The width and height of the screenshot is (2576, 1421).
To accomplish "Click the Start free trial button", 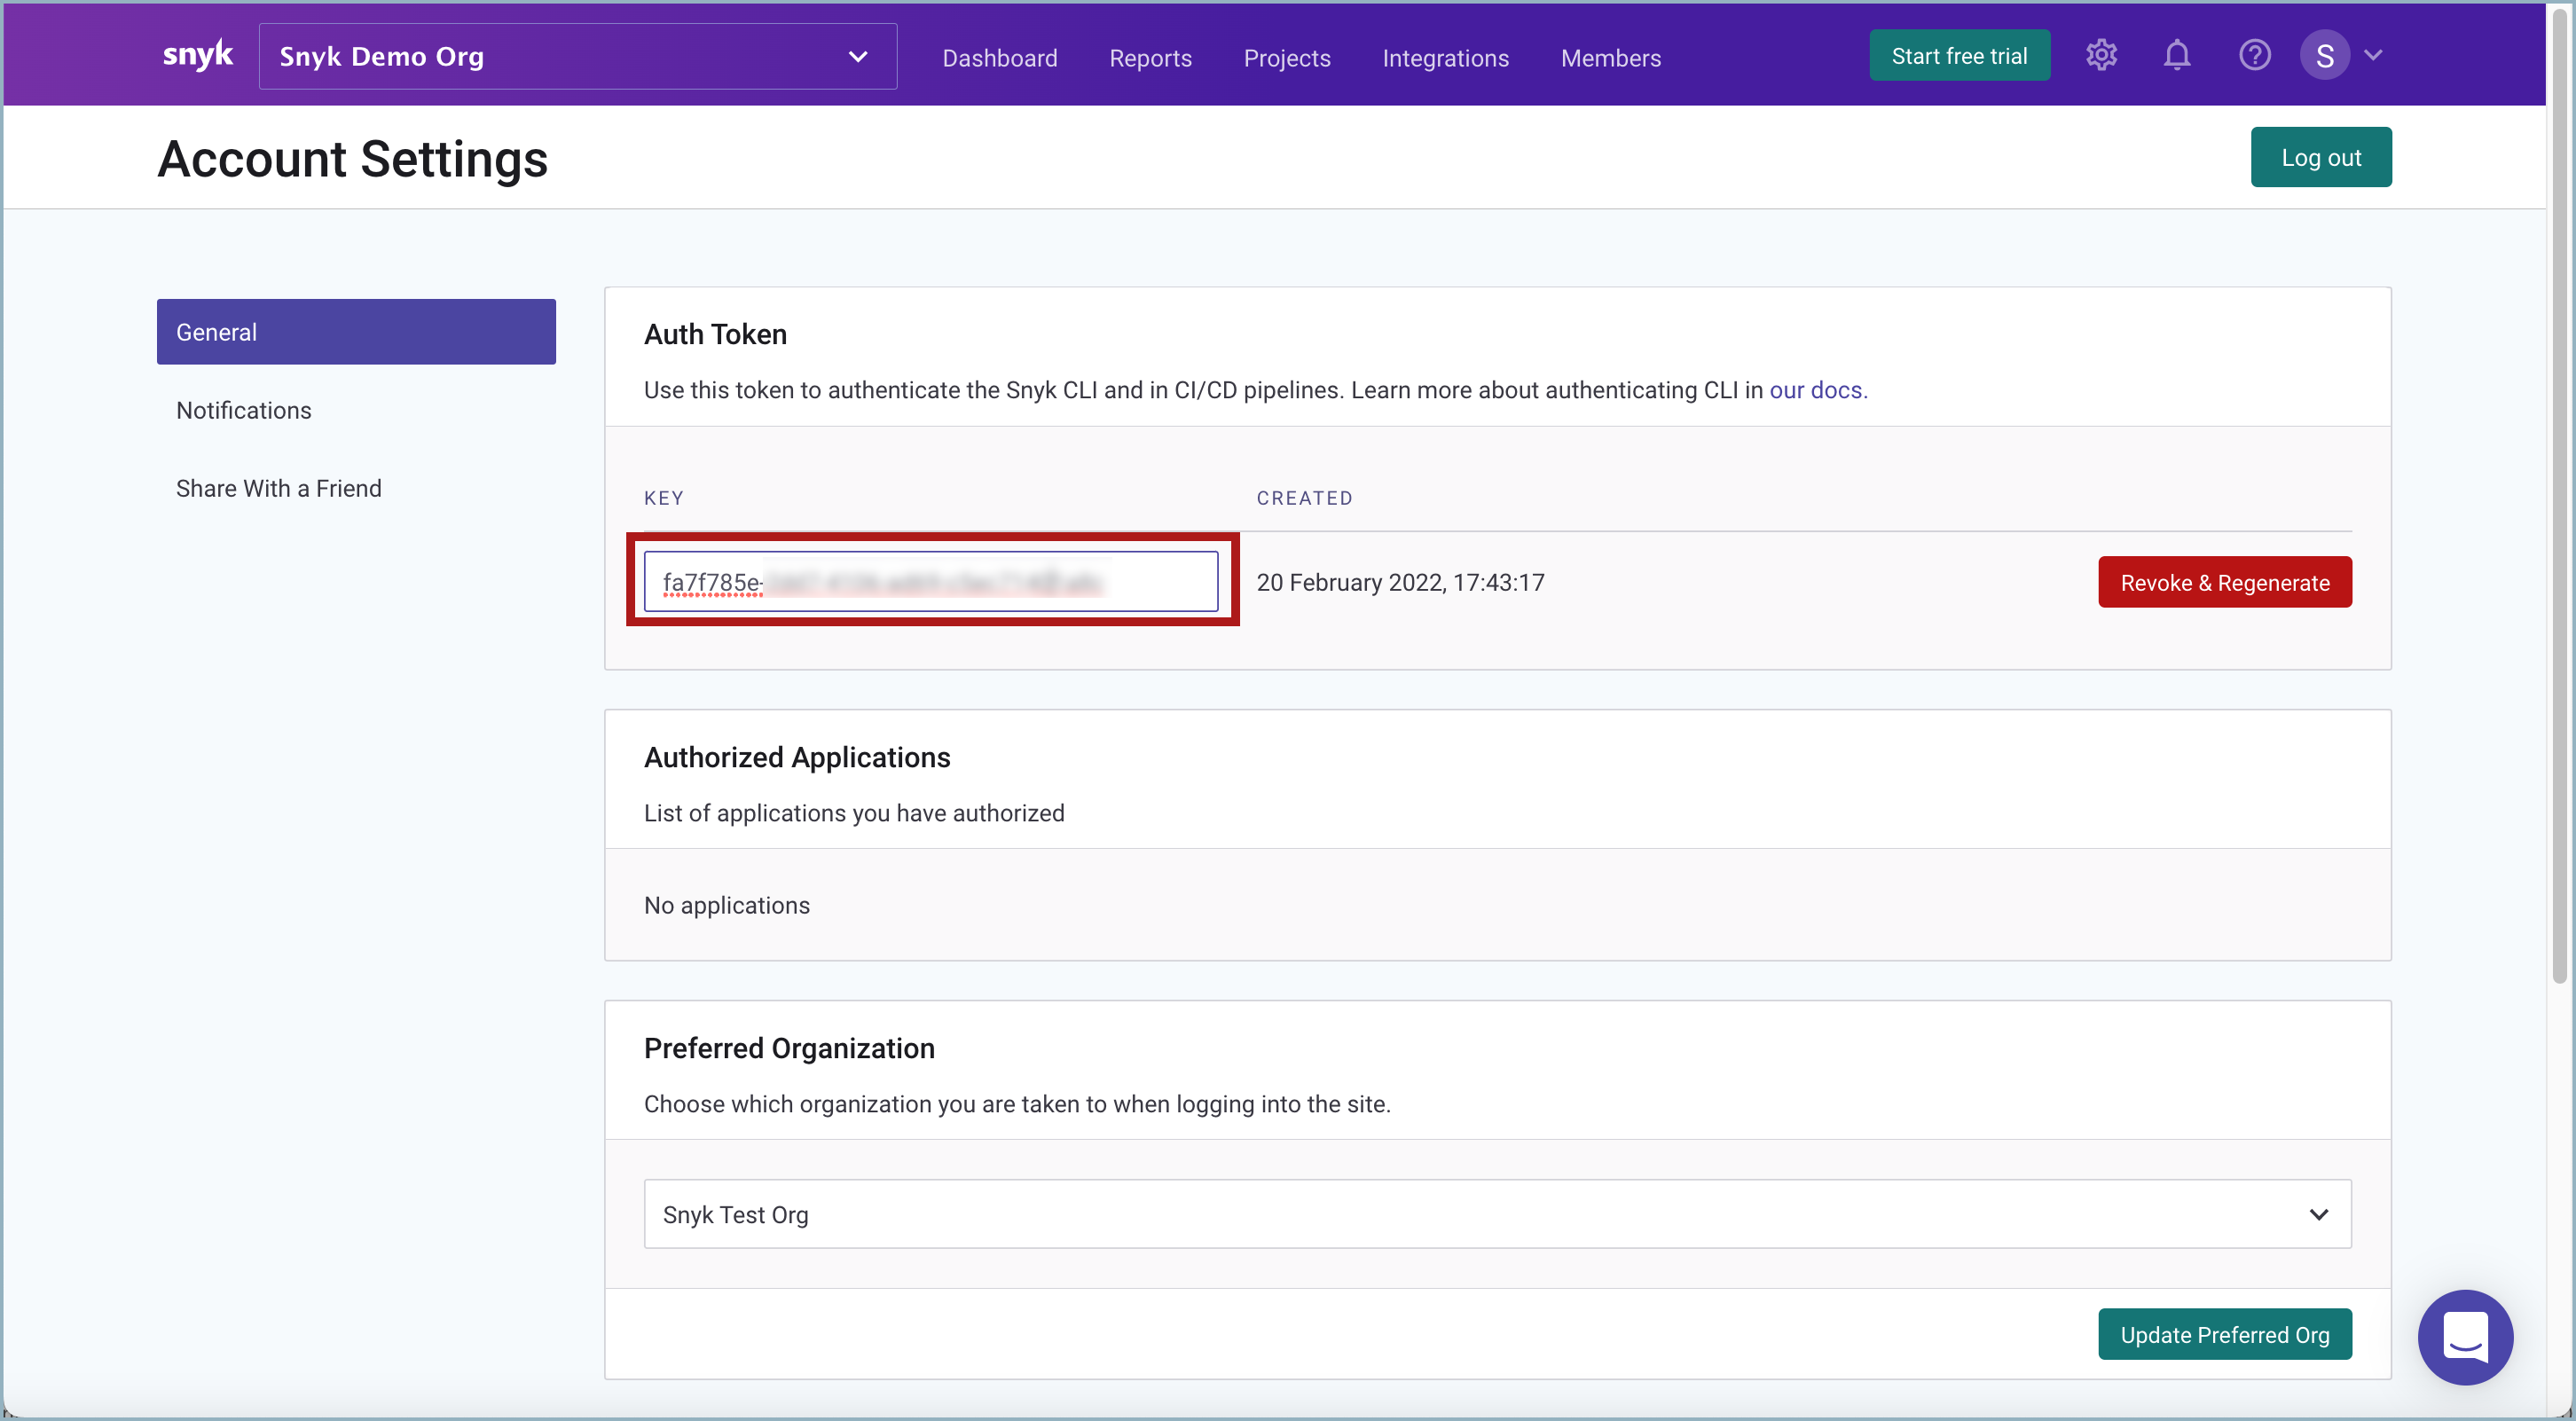I will point(1959,56).
